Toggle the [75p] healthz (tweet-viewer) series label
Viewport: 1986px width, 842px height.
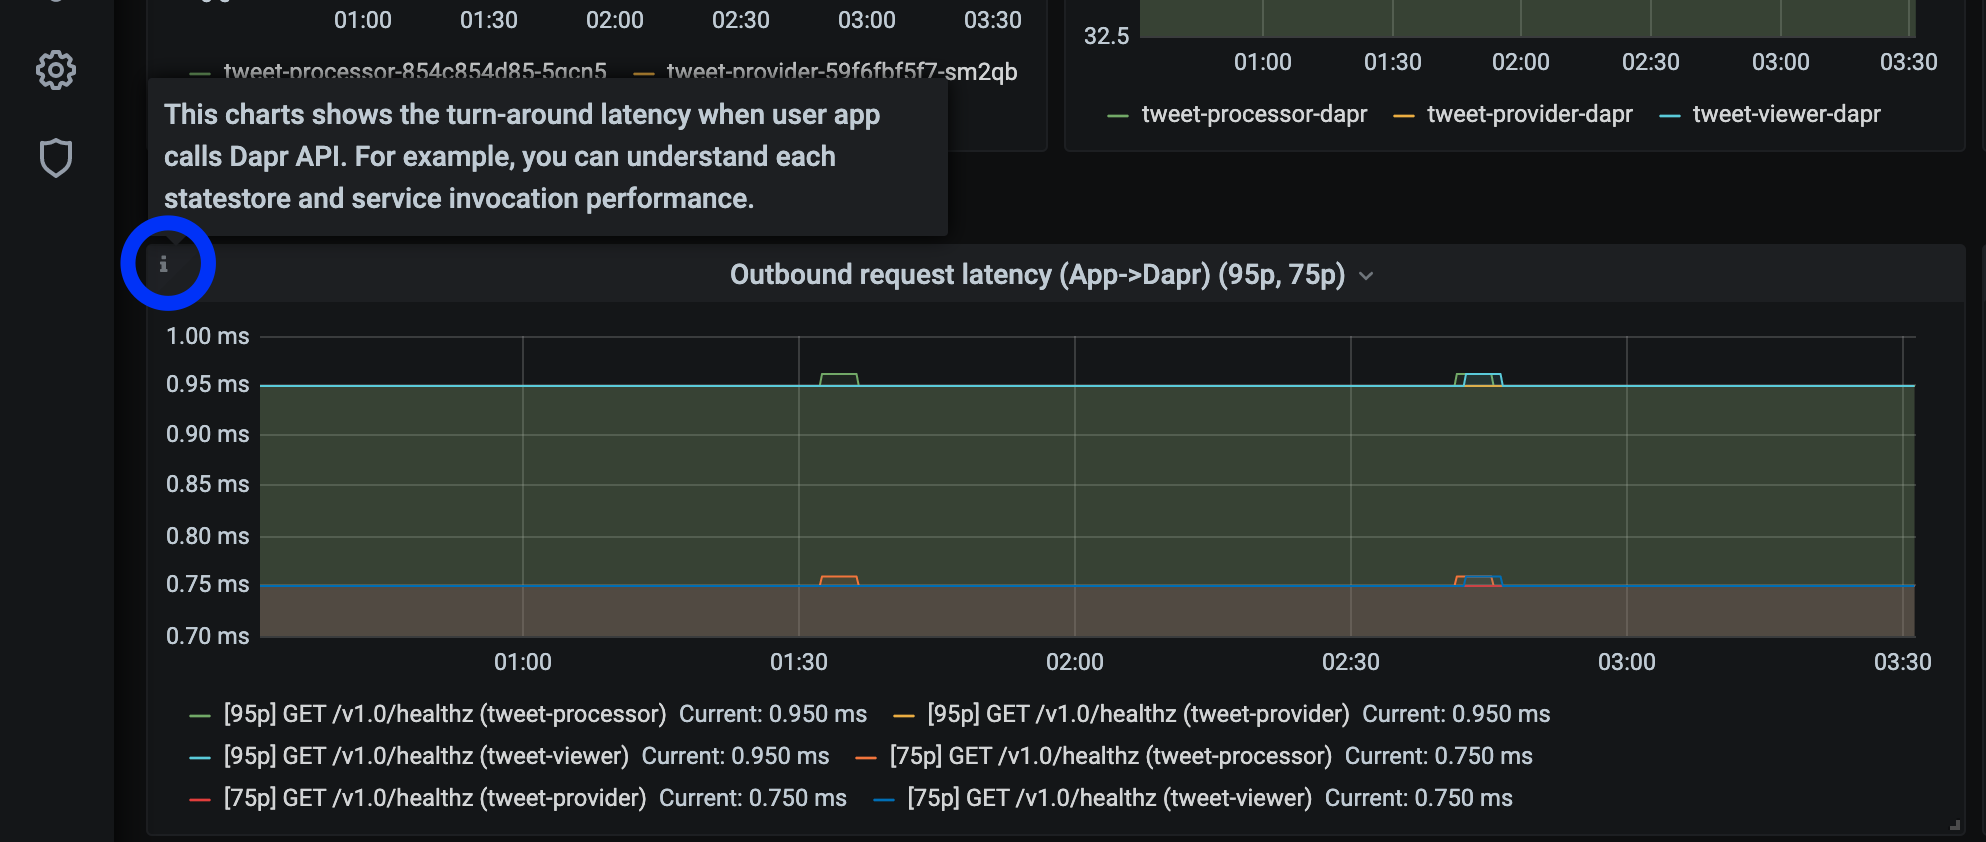[x=1109, y=798]
